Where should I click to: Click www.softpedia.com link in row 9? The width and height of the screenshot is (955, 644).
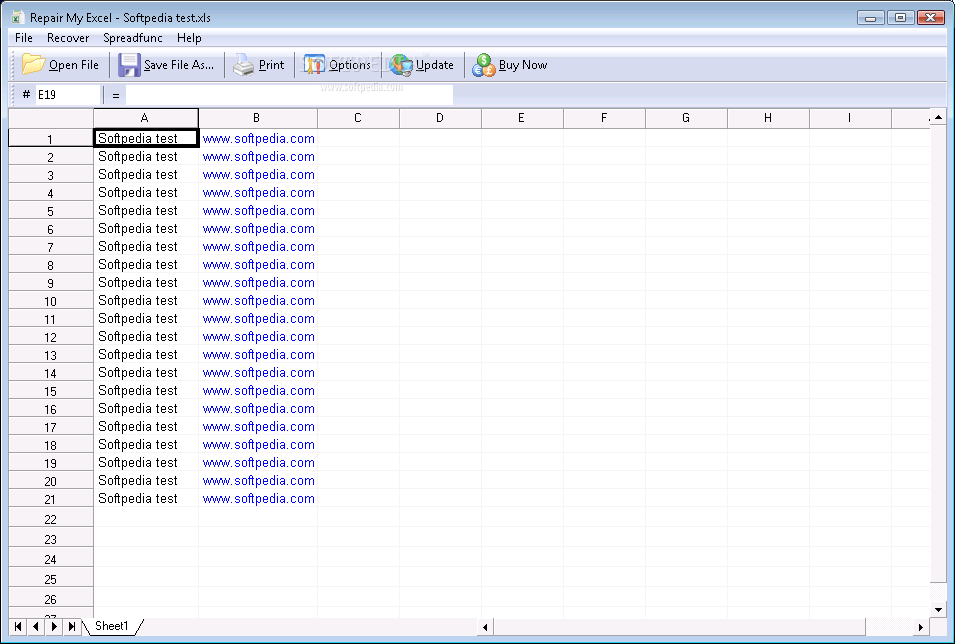click(x=259, y=283)
